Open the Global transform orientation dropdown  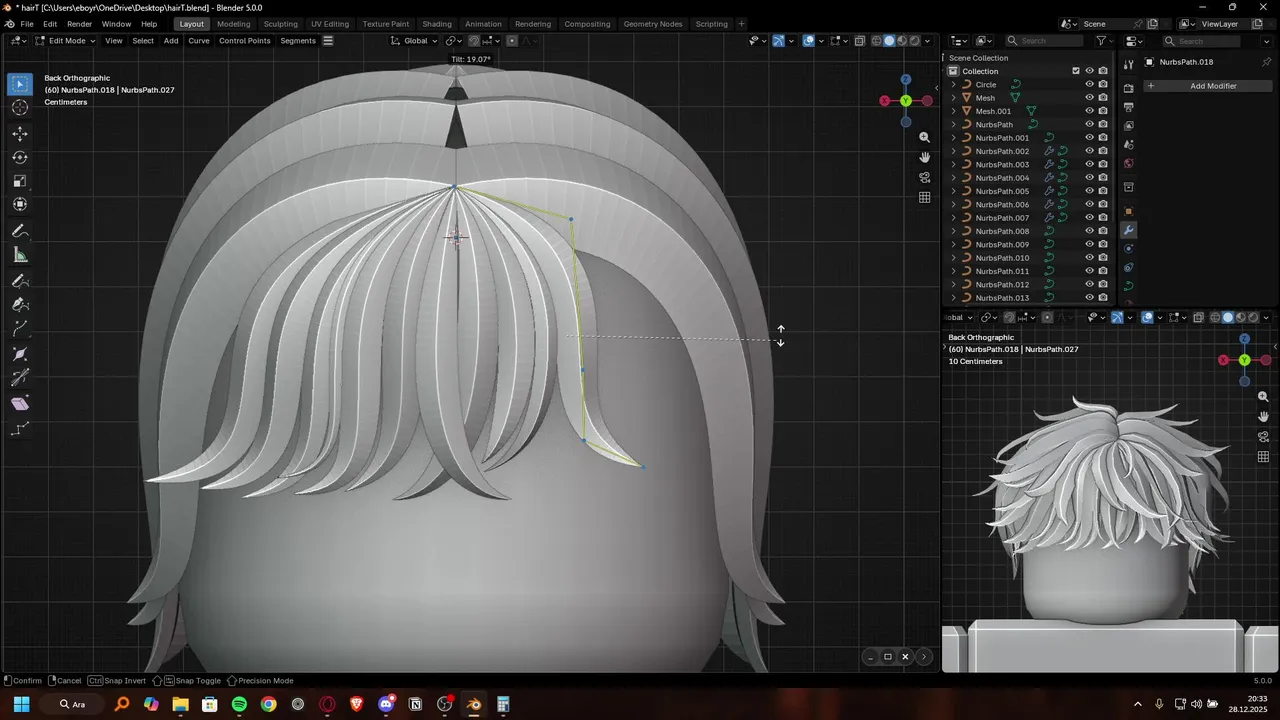(x=414, y=41)
